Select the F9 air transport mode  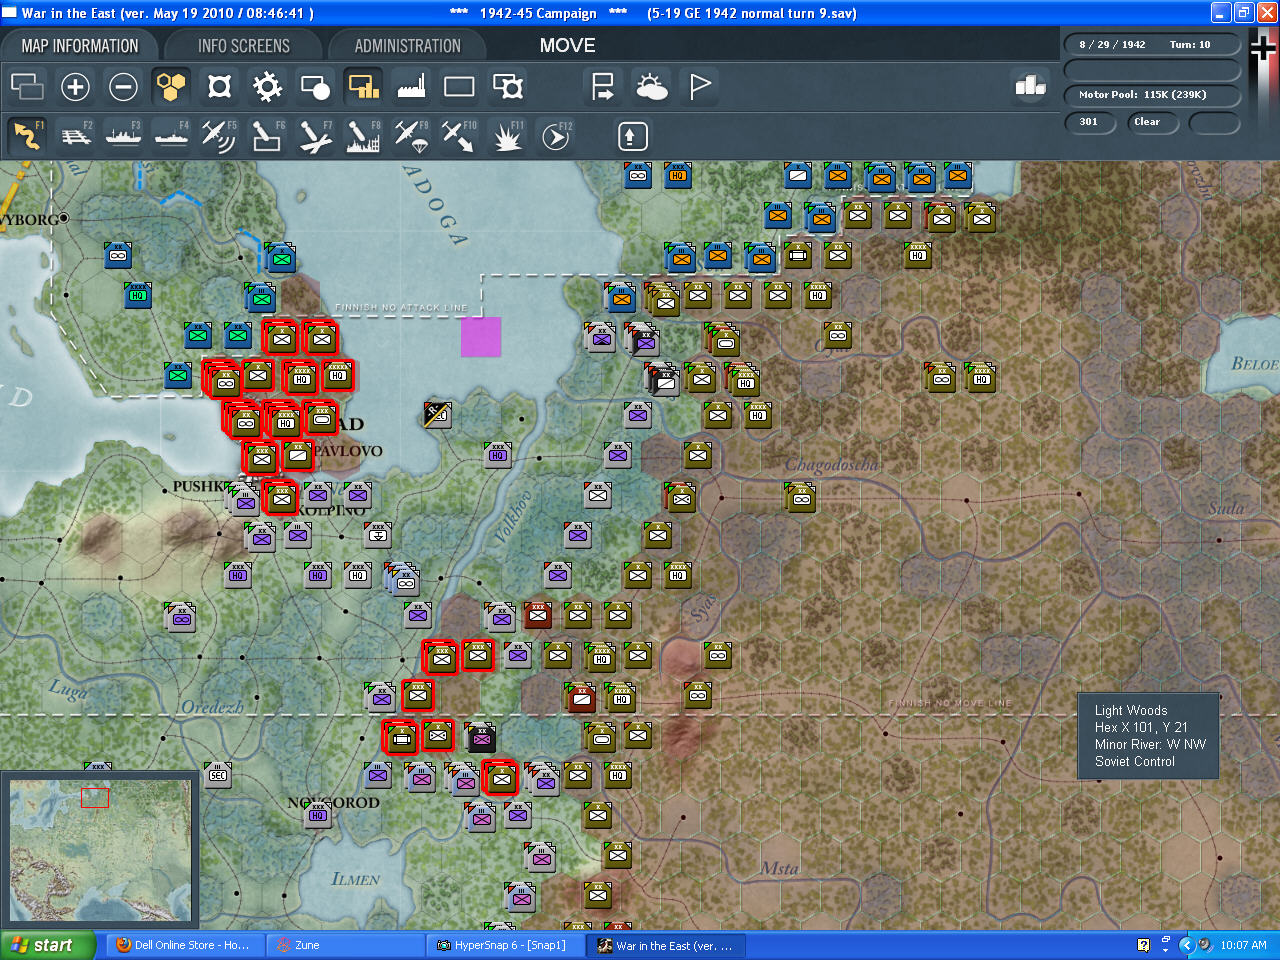point(411,136)
